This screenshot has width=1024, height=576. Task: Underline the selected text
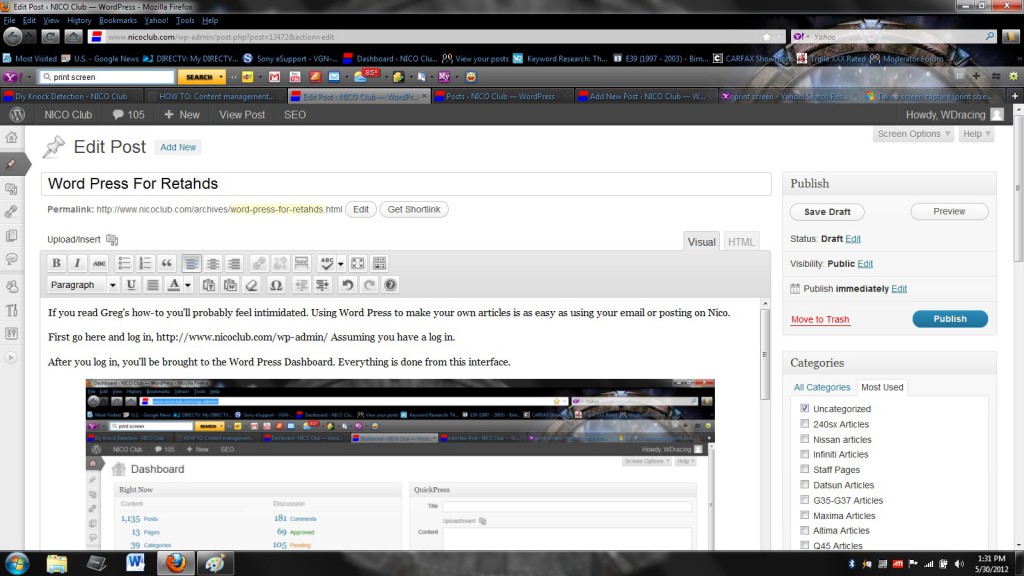pyautogui.click(x=131, y=285)
